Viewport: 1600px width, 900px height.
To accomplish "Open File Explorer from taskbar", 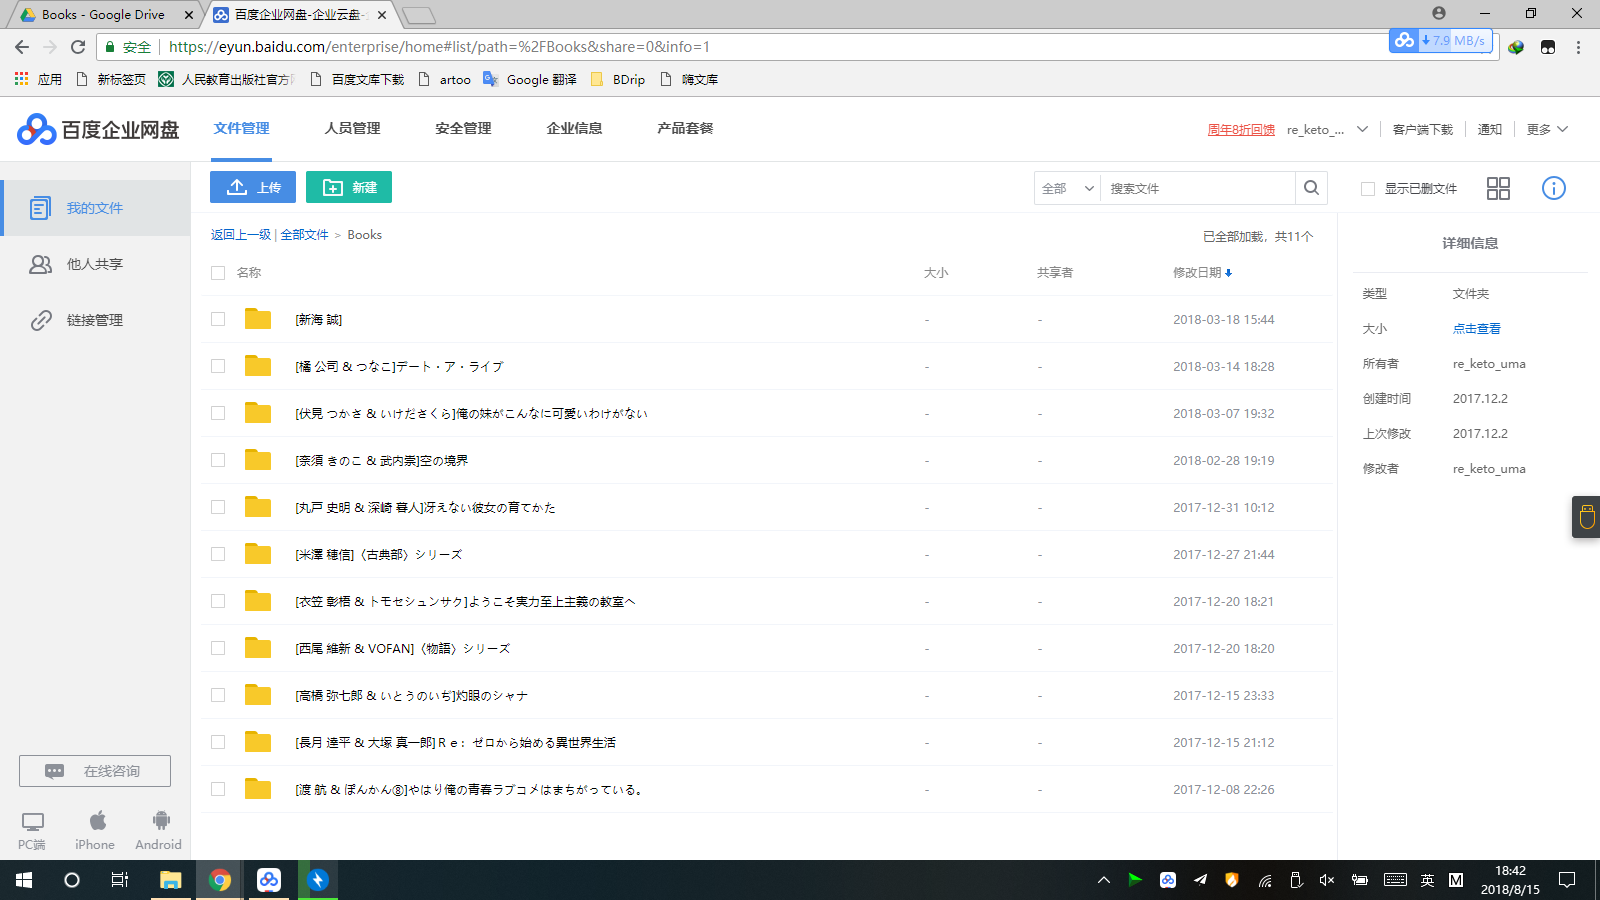I will tap(171, 880).
